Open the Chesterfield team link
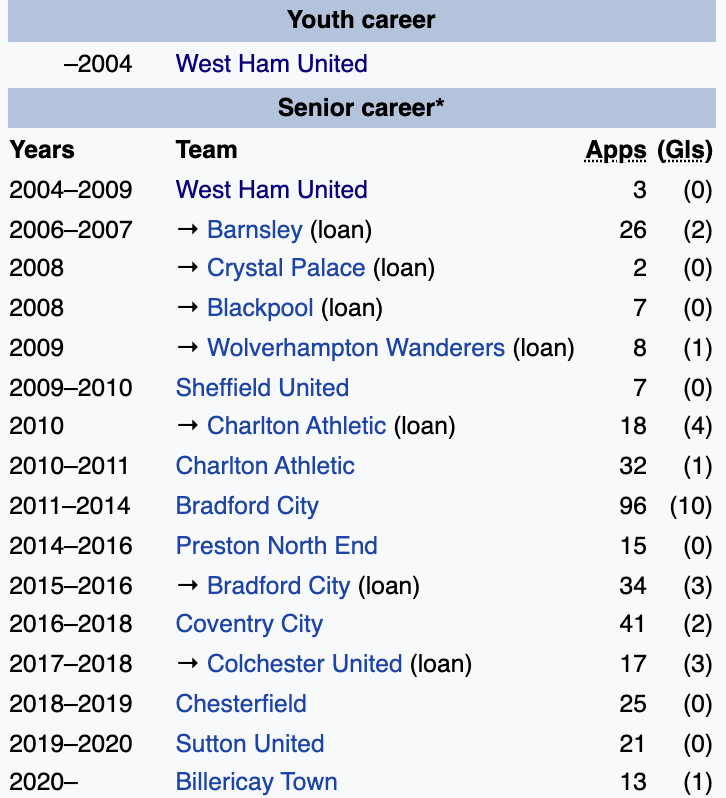 pyautogui.click(x=241, y=704)
